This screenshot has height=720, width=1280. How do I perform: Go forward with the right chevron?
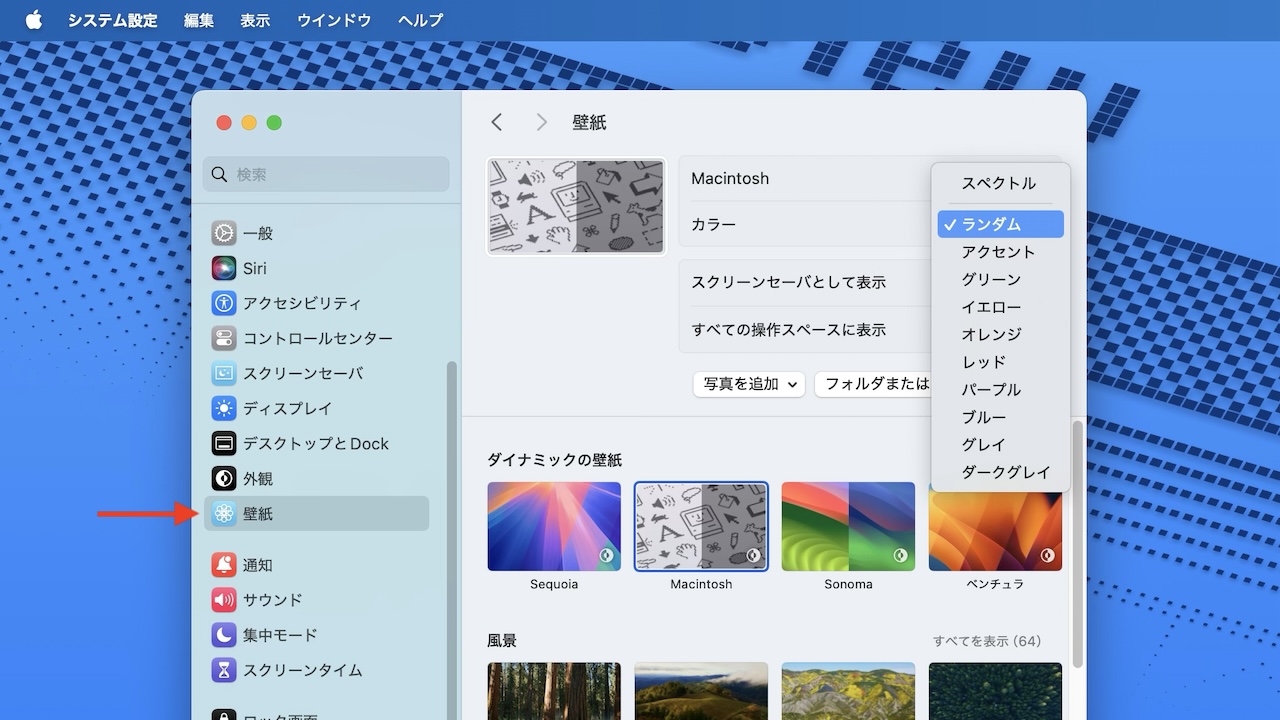click(541, 122)
